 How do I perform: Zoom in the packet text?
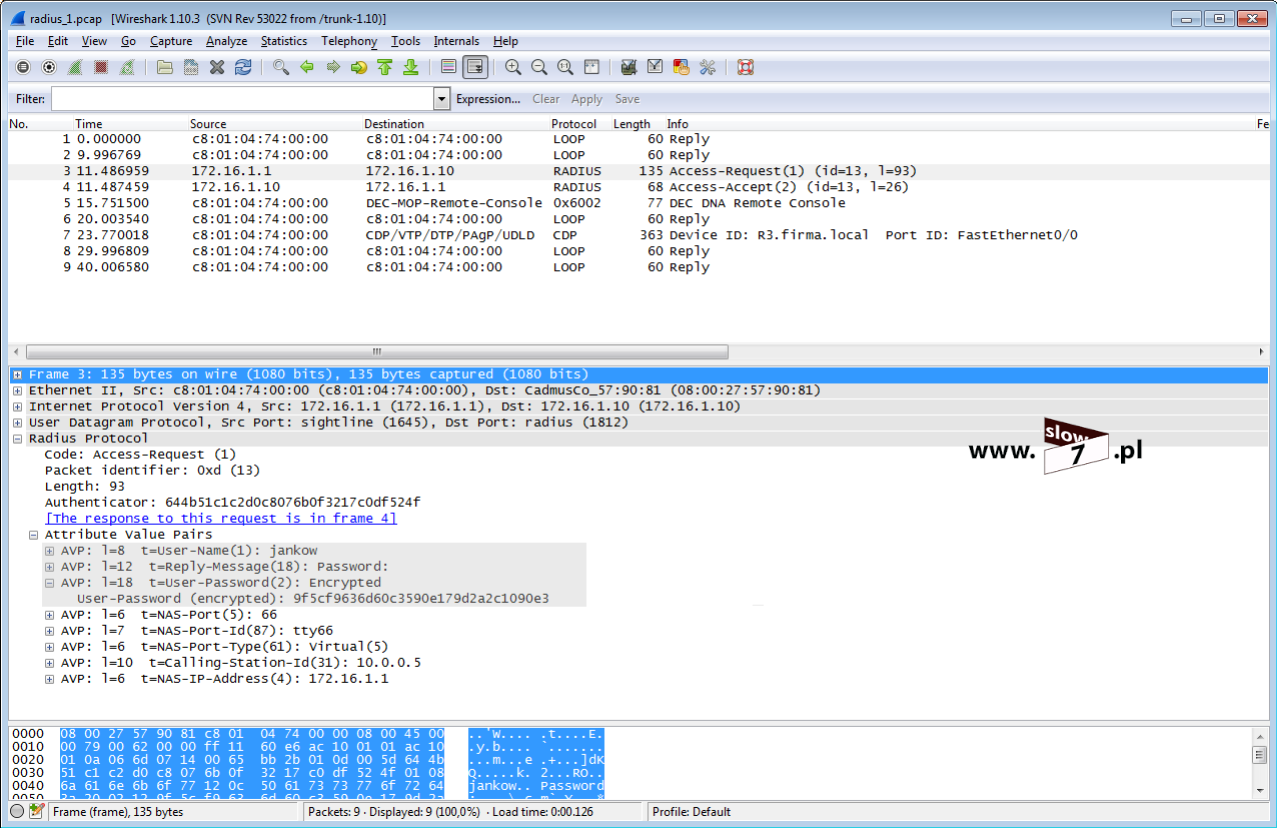point(513,67)
